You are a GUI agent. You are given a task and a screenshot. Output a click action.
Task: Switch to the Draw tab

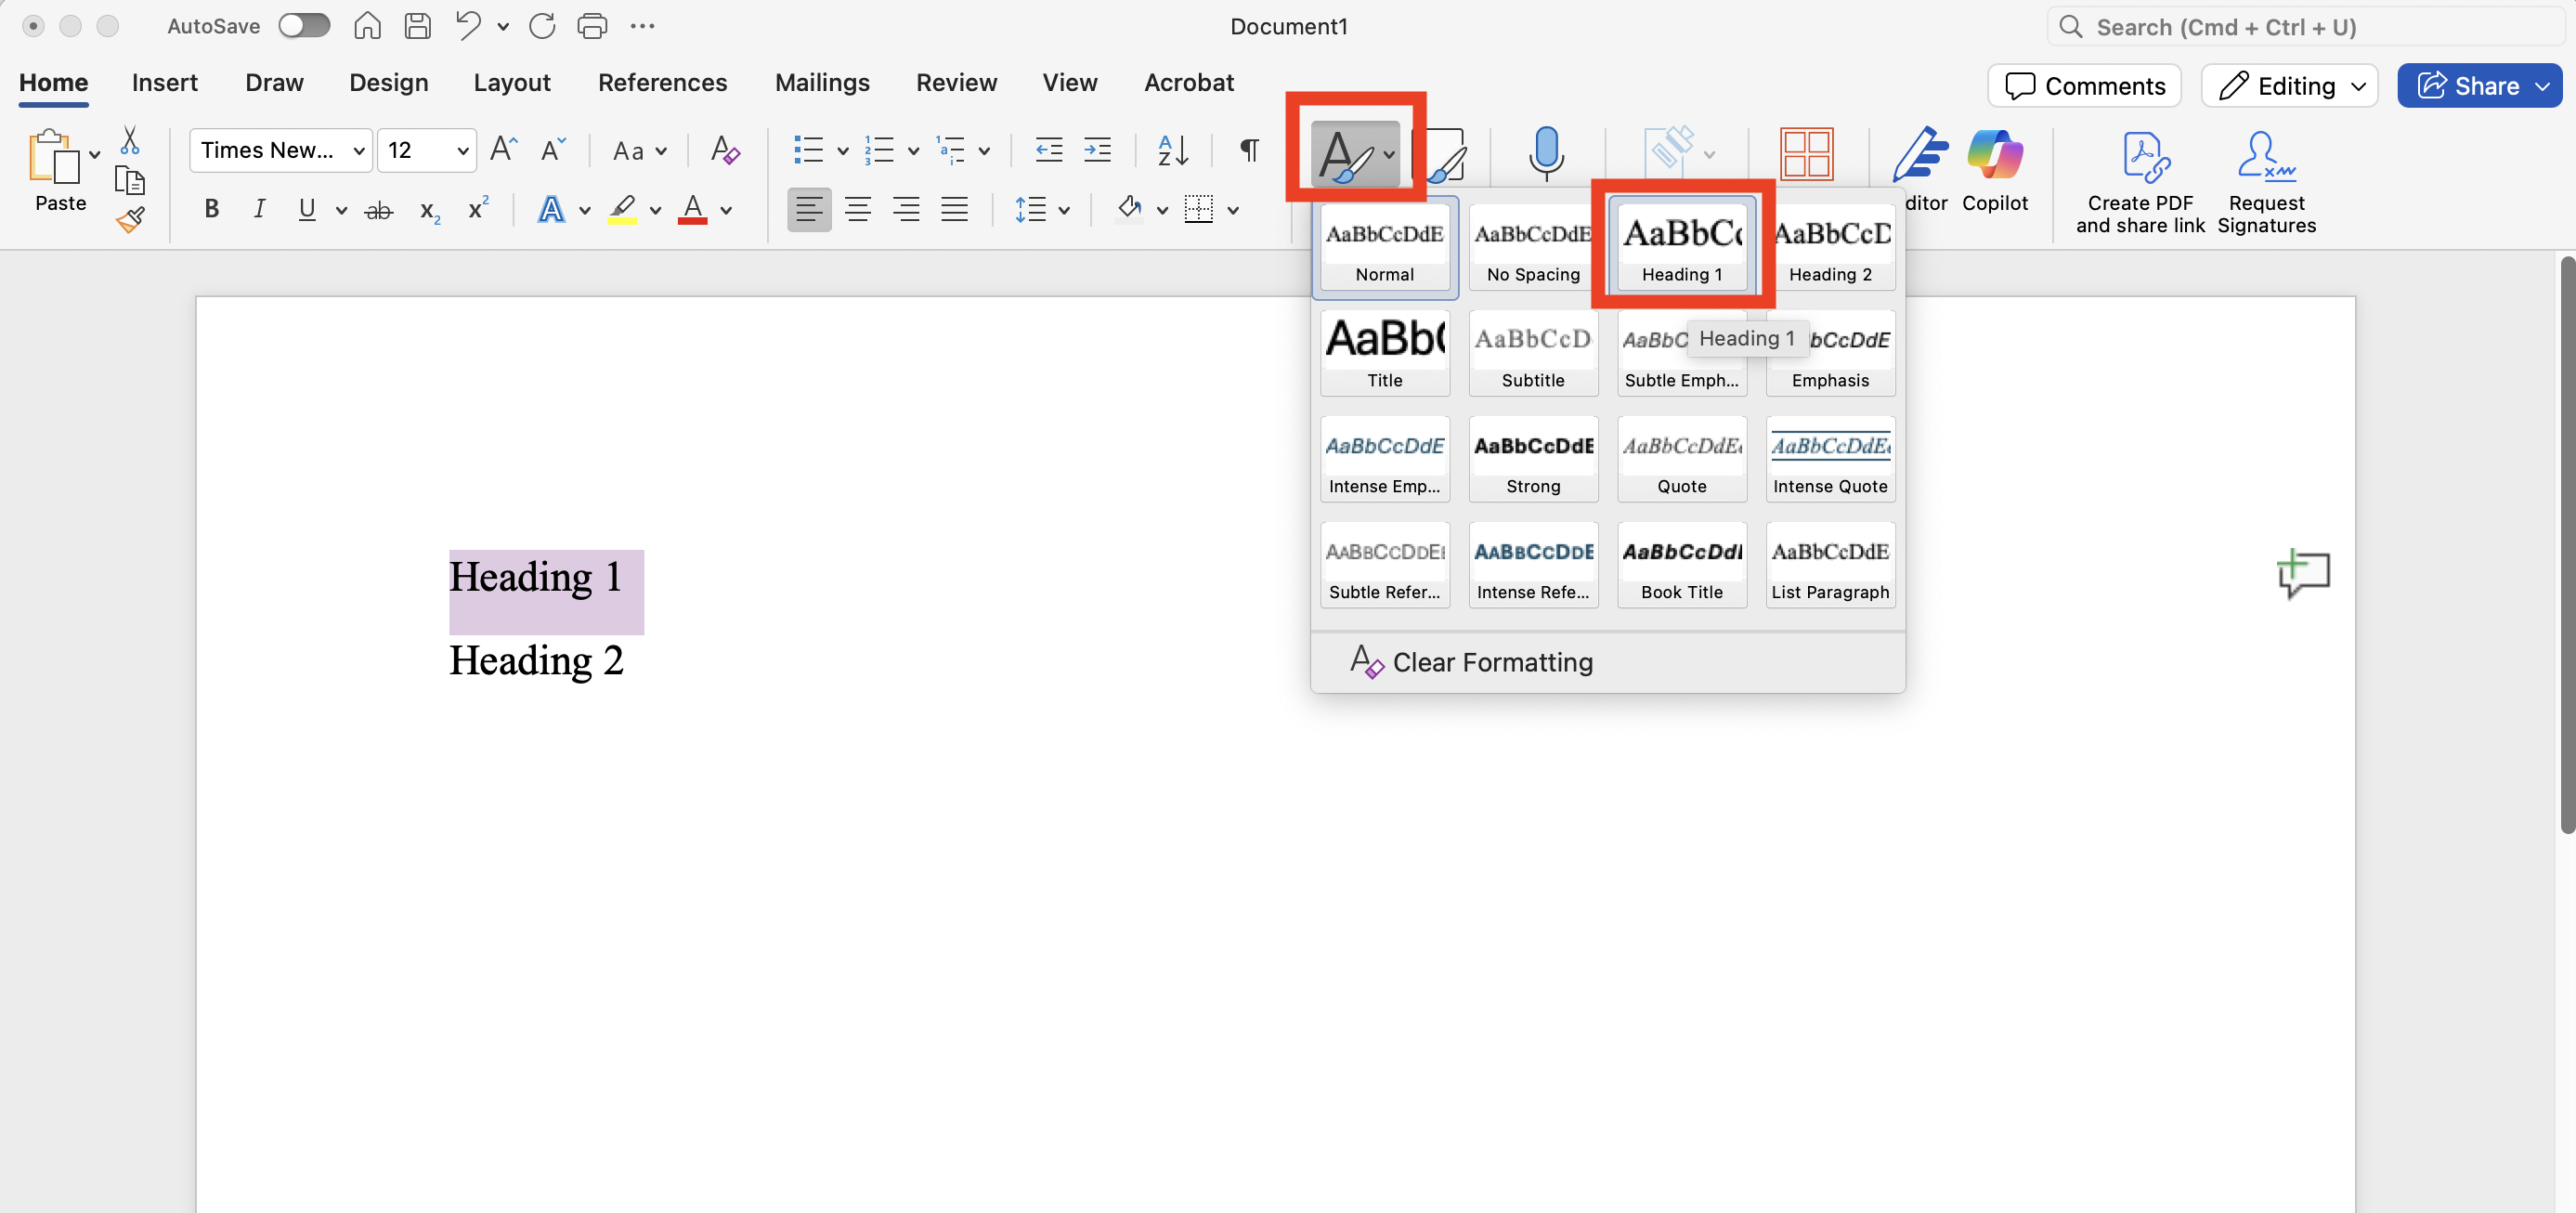pos(274,83)
